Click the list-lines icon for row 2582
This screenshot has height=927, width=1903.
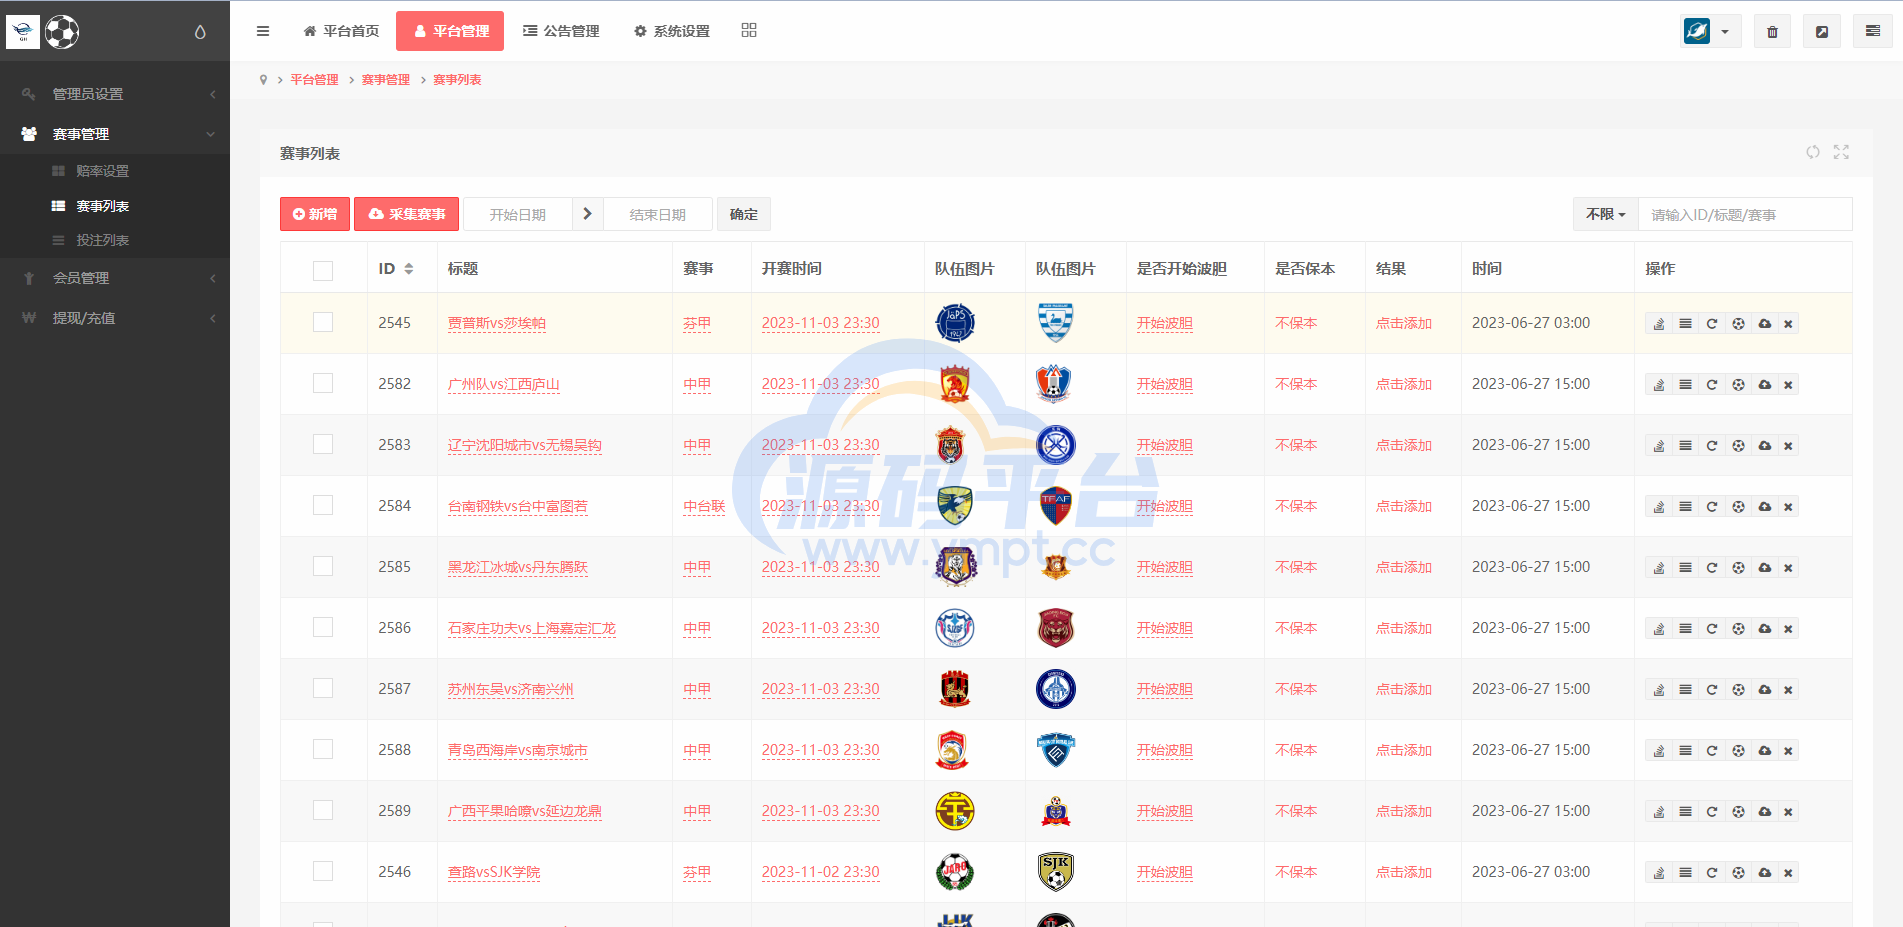coord(1685,384)
